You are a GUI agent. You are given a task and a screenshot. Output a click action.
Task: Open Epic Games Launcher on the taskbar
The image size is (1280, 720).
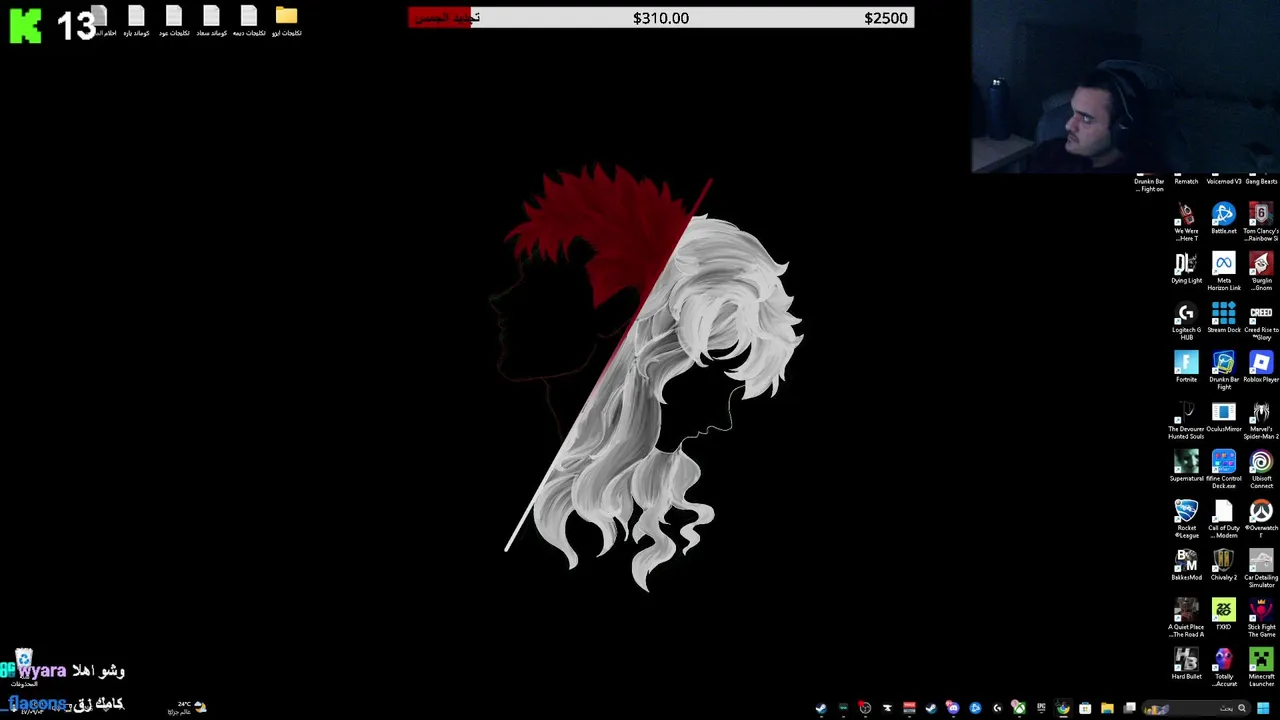click(x=1041, y=708)
